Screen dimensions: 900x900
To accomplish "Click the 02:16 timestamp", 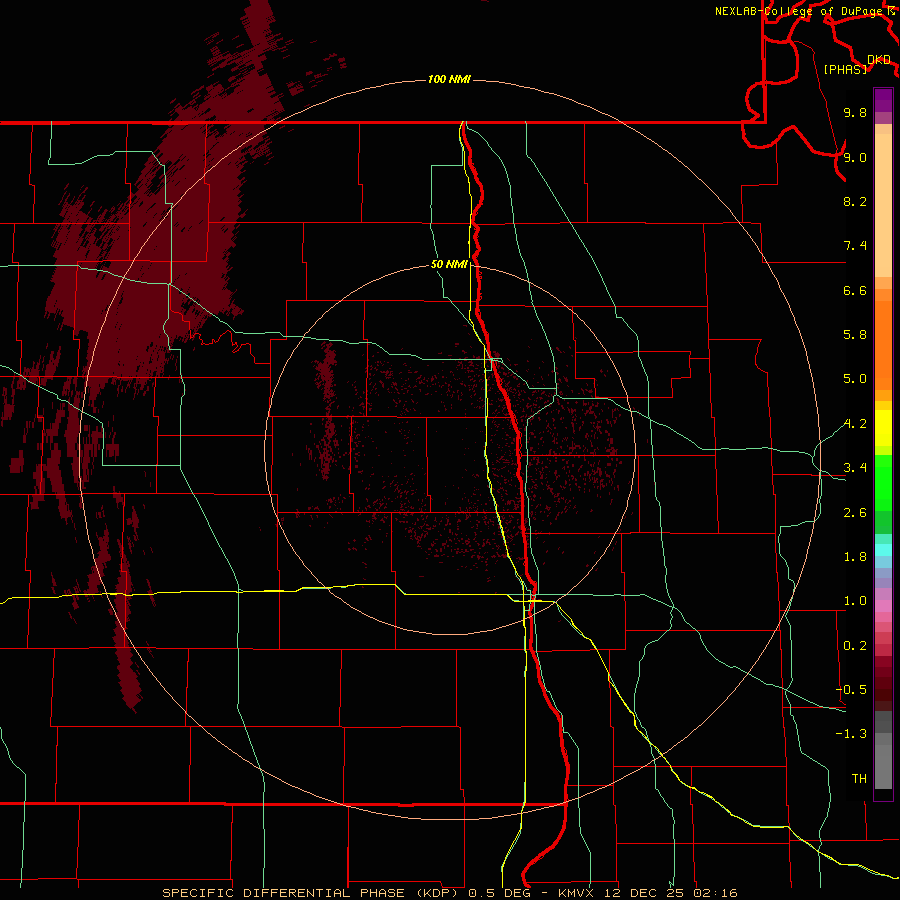I will point(715,893).
